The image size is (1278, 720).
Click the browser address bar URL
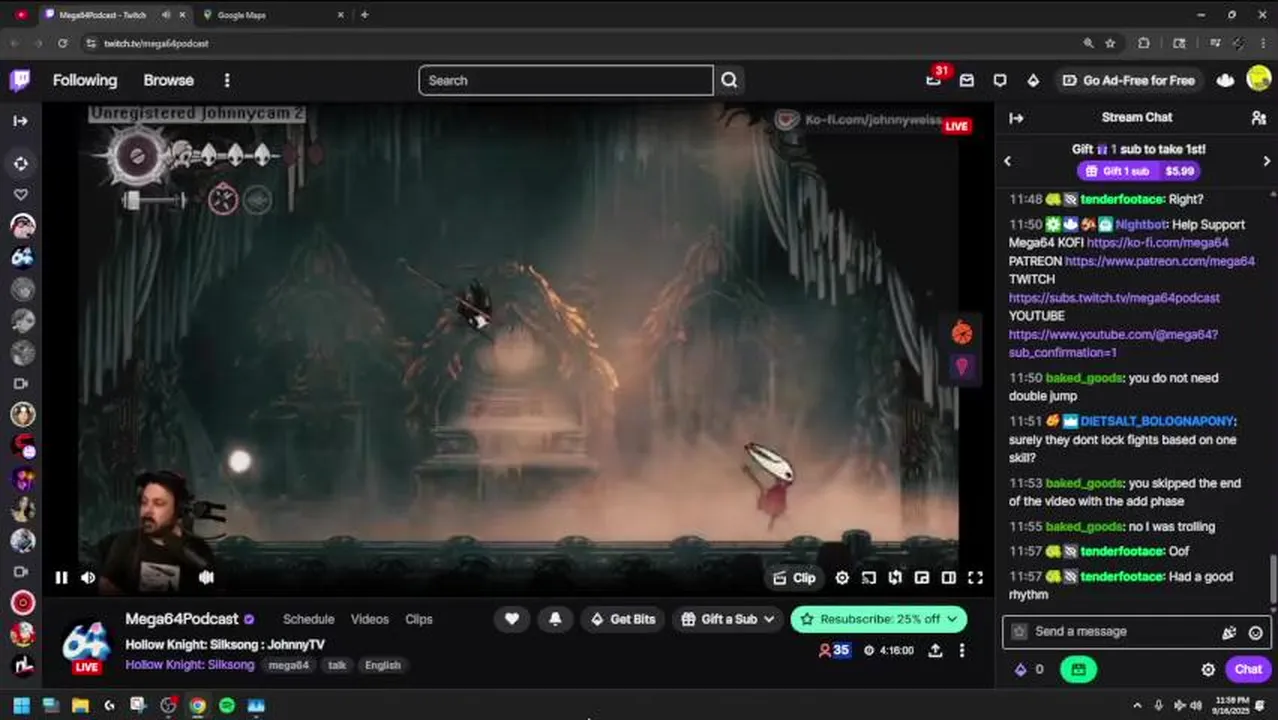tap(156, 44)
